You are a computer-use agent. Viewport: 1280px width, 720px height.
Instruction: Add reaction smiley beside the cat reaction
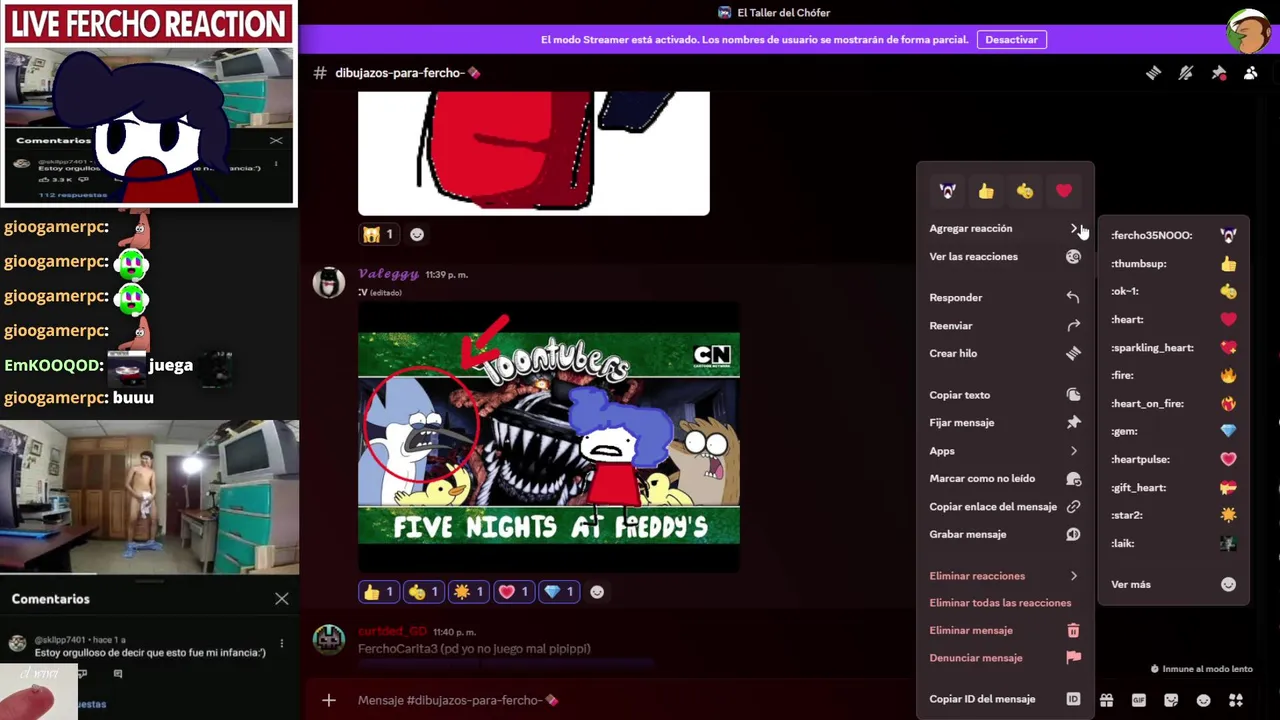(417, 234)
